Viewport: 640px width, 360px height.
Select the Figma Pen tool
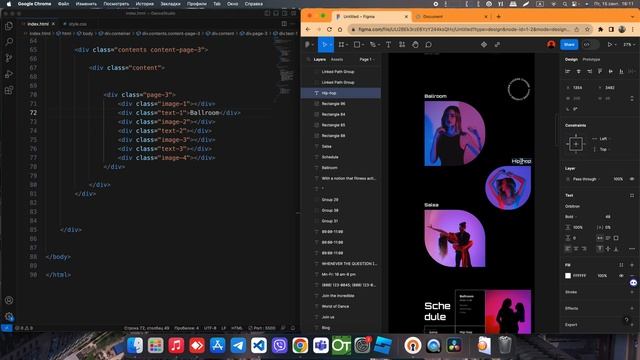click(x=373, y=44)
